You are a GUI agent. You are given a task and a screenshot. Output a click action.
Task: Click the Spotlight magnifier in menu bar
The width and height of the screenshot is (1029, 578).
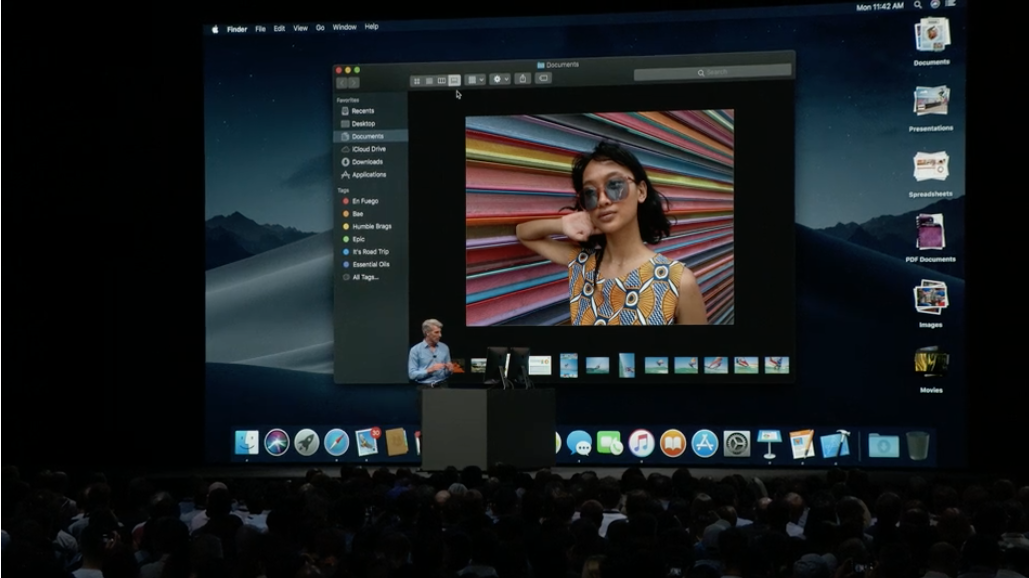click(917, 5)
